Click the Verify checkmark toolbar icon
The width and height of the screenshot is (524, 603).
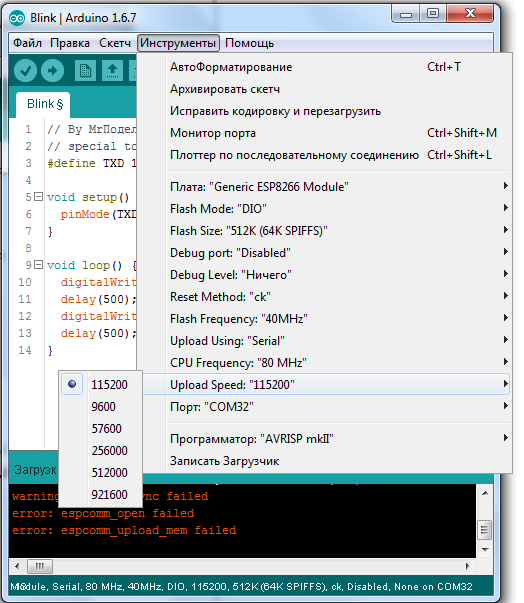[x=25, y=71]
